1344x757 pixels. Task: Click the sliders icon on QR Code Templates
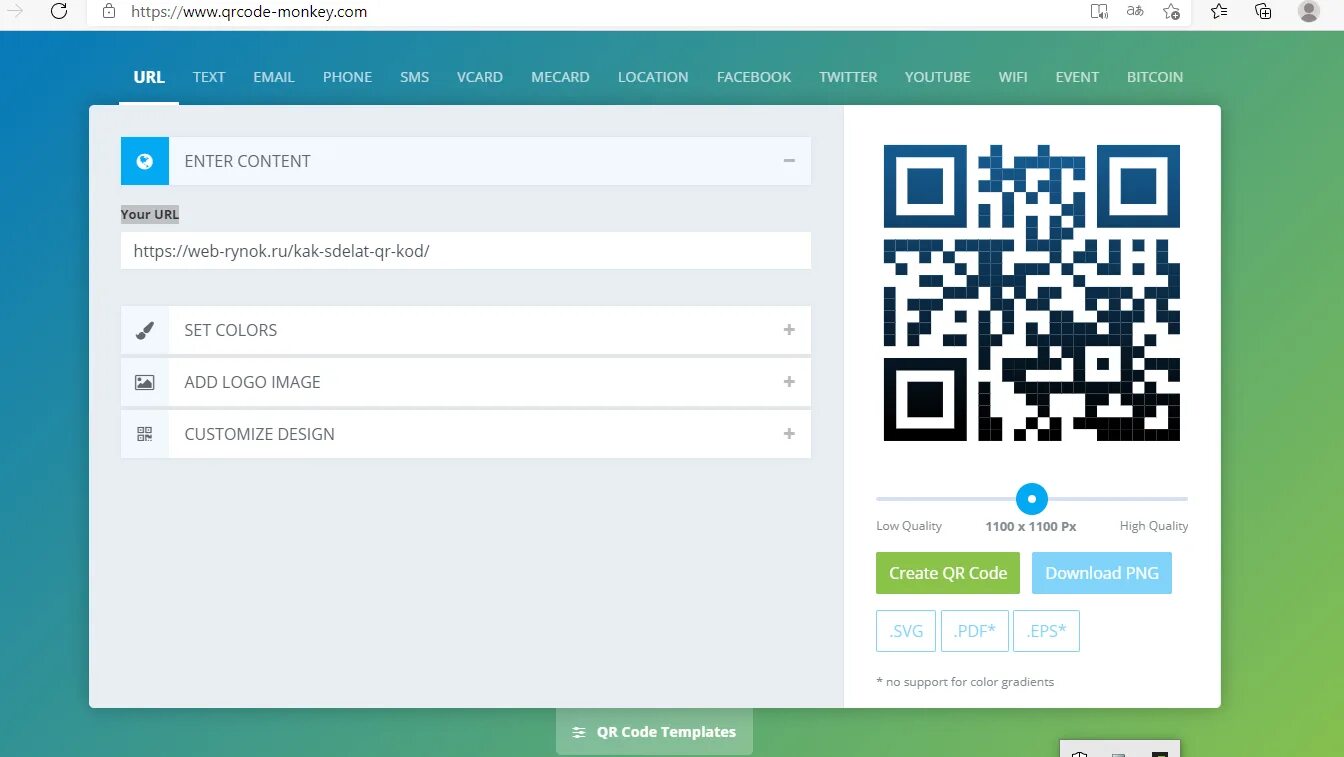(x=579, y=732)
